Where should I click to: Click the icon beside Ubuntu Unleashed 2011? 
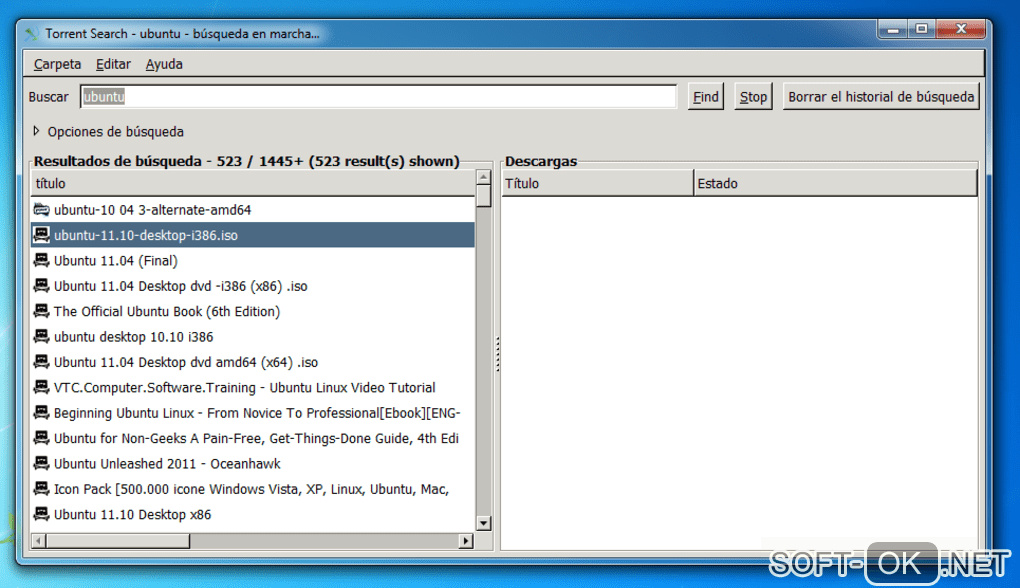pos(41,463)
